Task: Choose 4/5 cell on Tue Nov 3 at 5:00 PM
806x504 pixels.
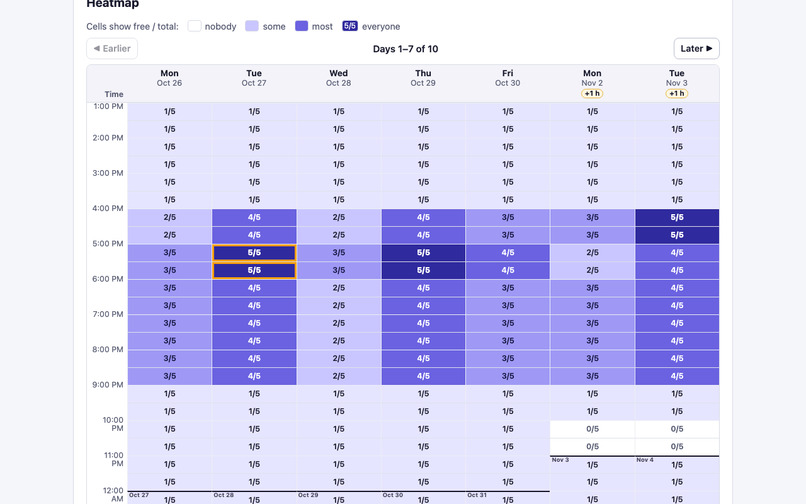Action: point(677,253)
